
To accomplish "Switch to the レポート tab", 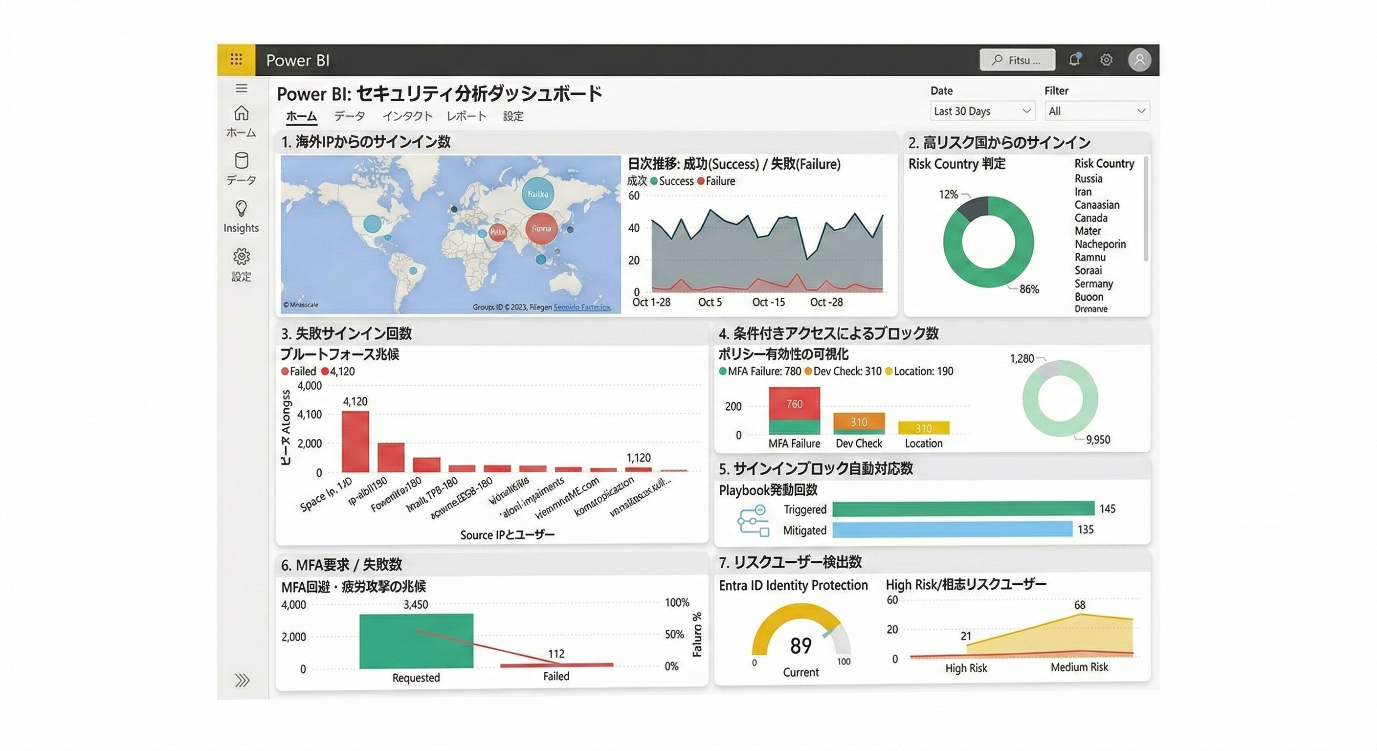I will [x=466, y=117].
